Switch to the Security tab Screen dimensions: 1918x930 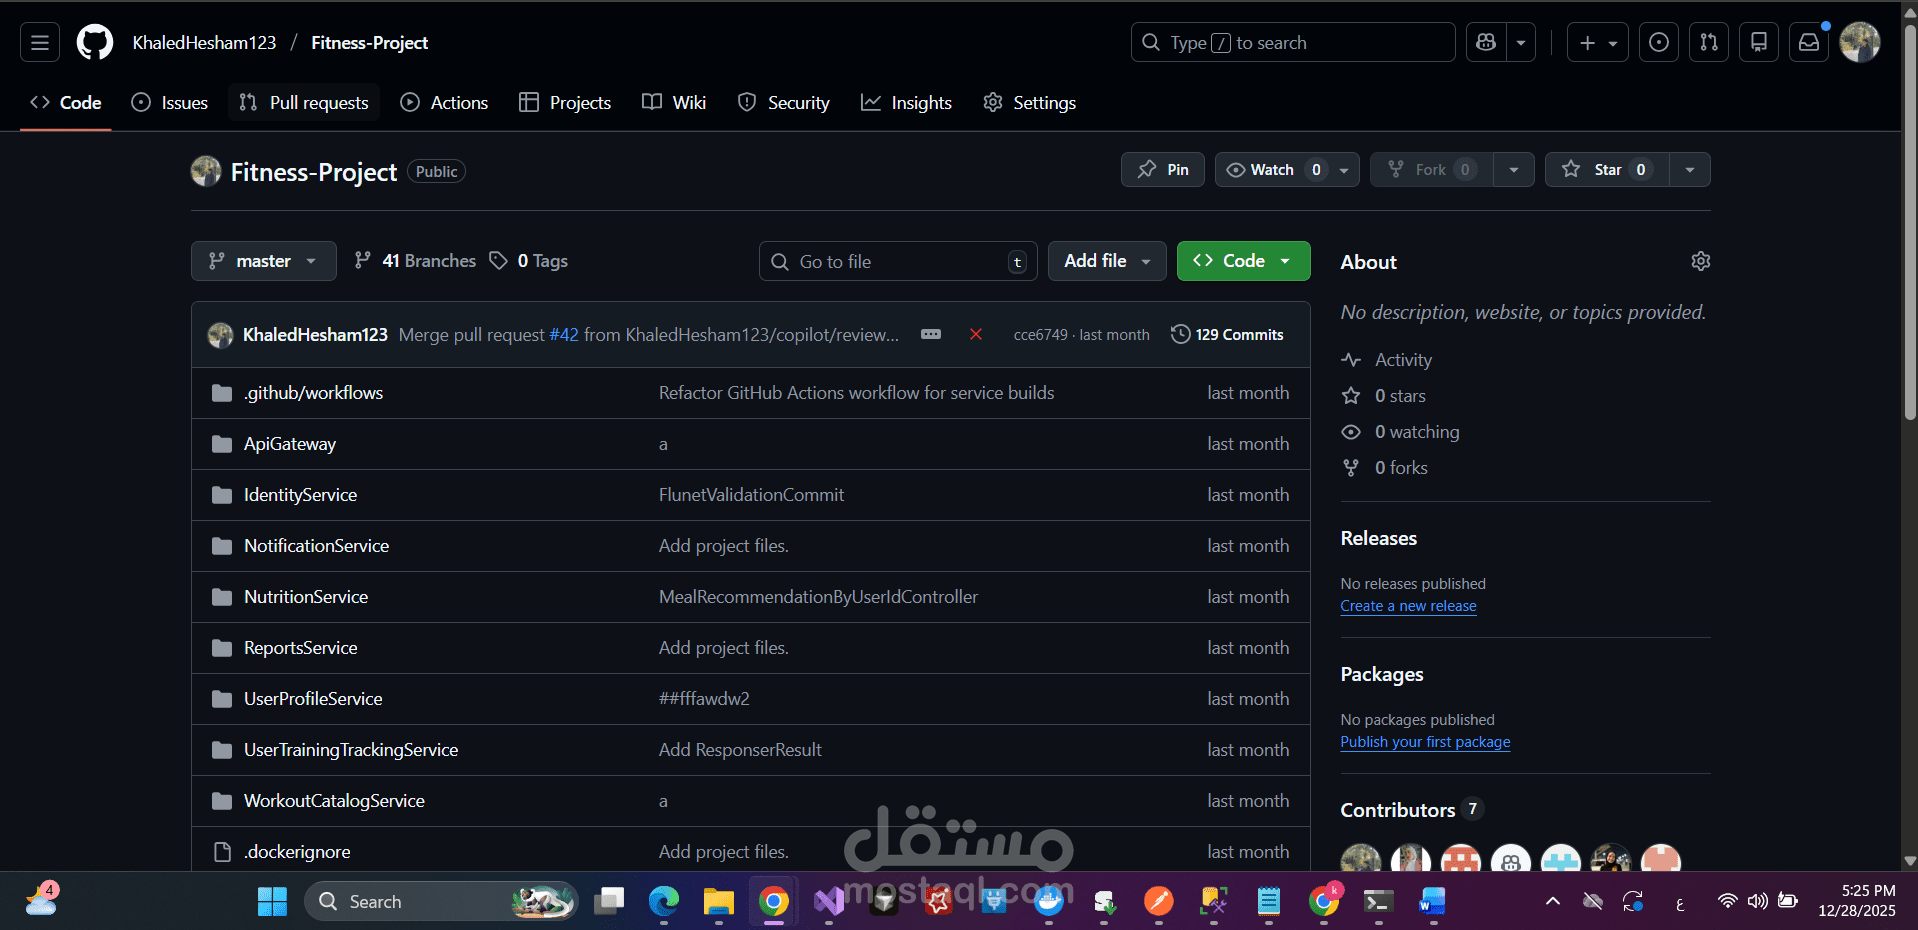point(784,103)
